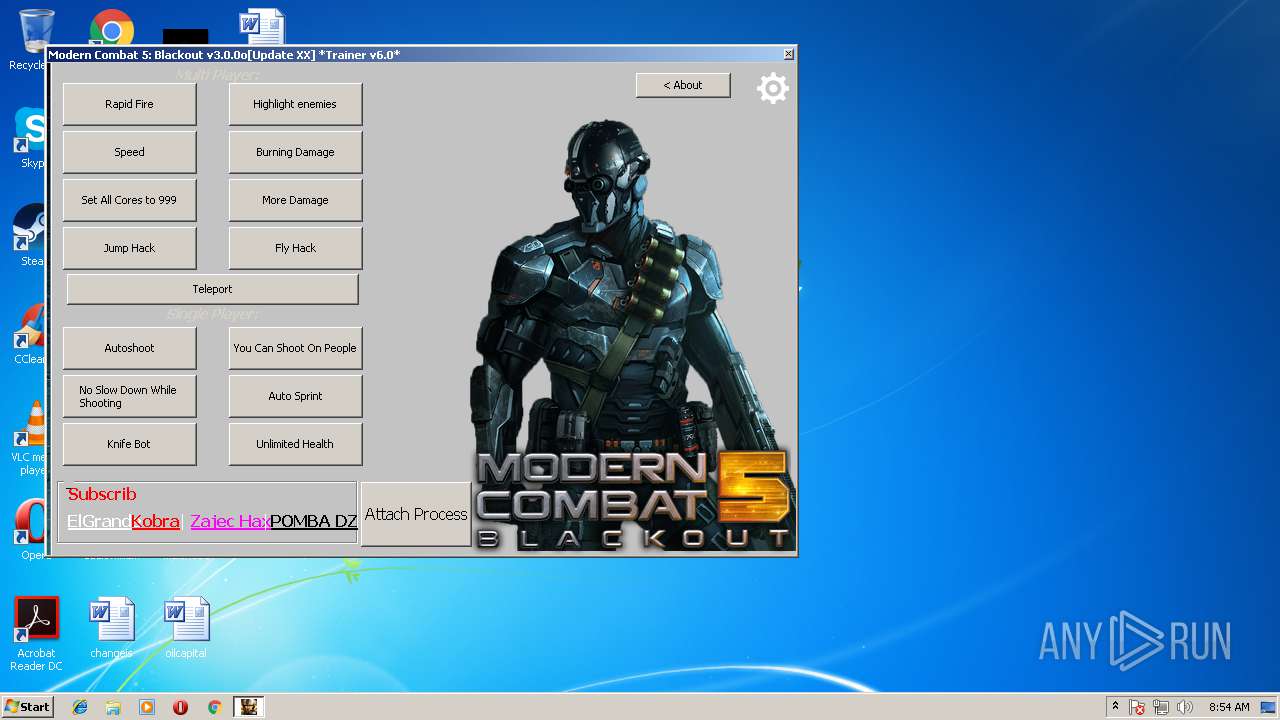
Task: Open ElGrand channel link
Action: tap(98, 521)
